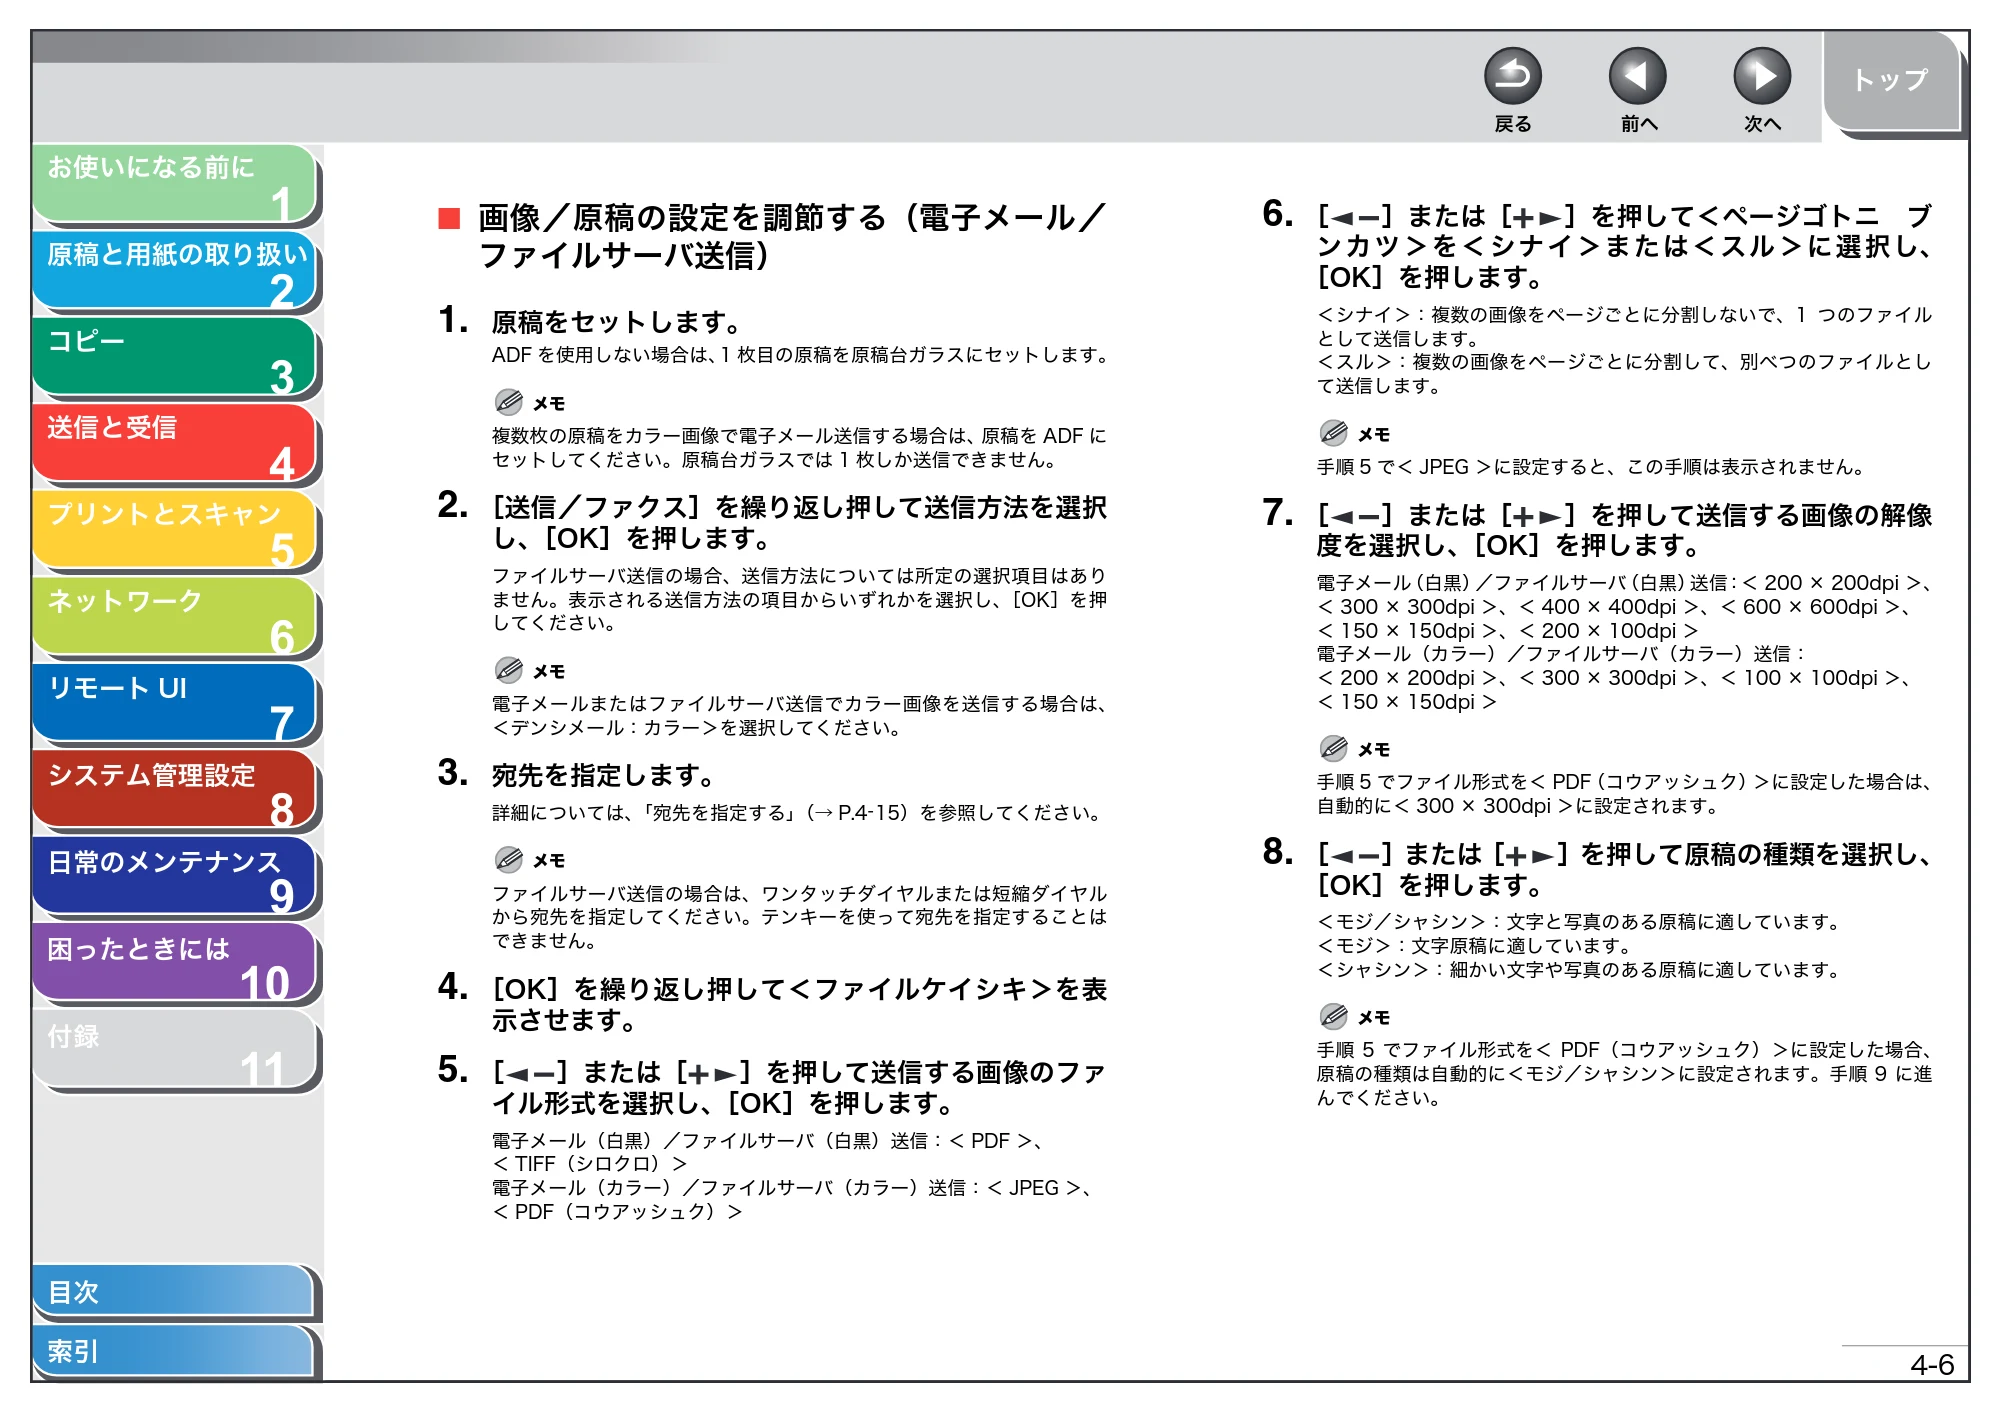Open chapter 6 ネットワーク

(x=175, y=618)
